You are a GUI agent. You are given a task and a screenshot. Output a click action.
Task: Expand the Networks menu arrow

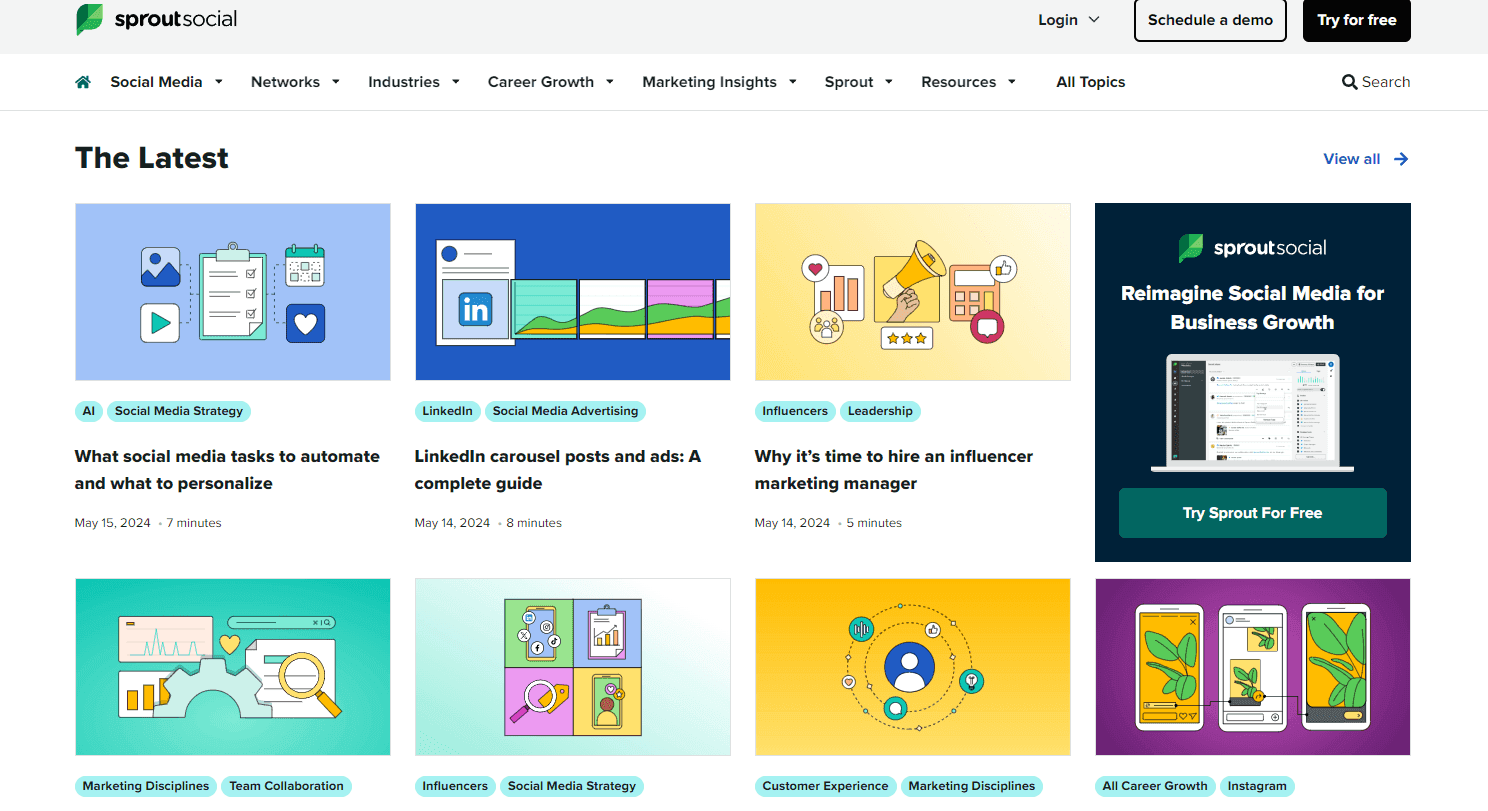tap(336, 82)
